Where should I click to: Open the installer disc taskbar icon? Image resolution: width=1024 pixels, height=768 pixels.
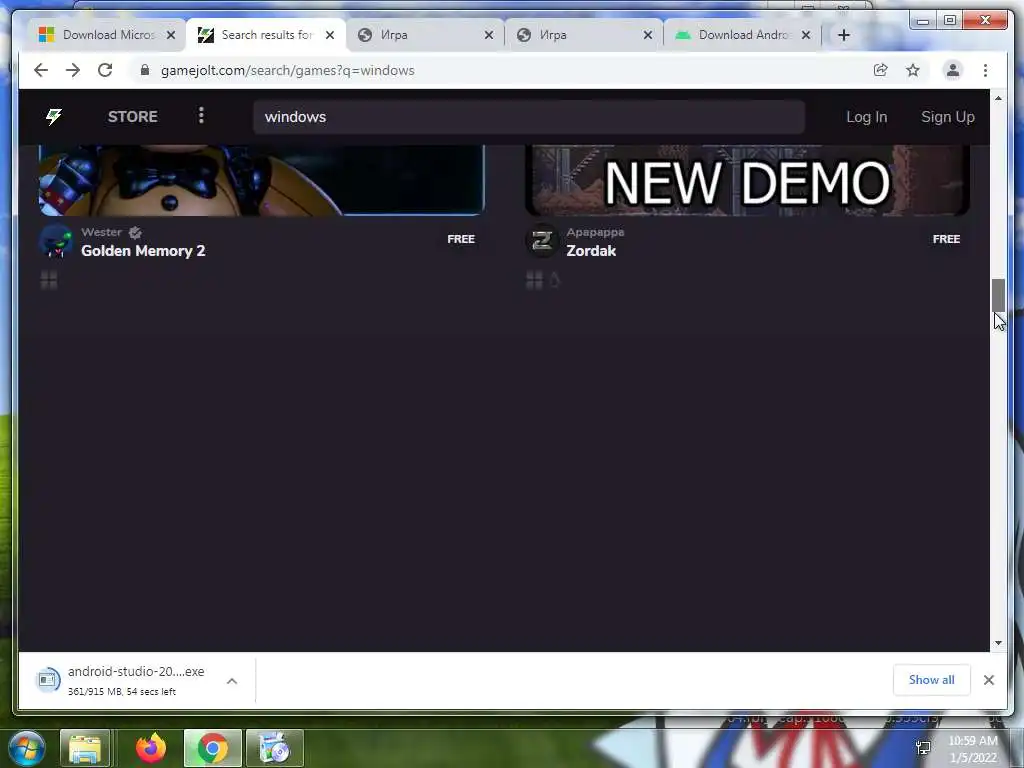[x=274, y=748]
